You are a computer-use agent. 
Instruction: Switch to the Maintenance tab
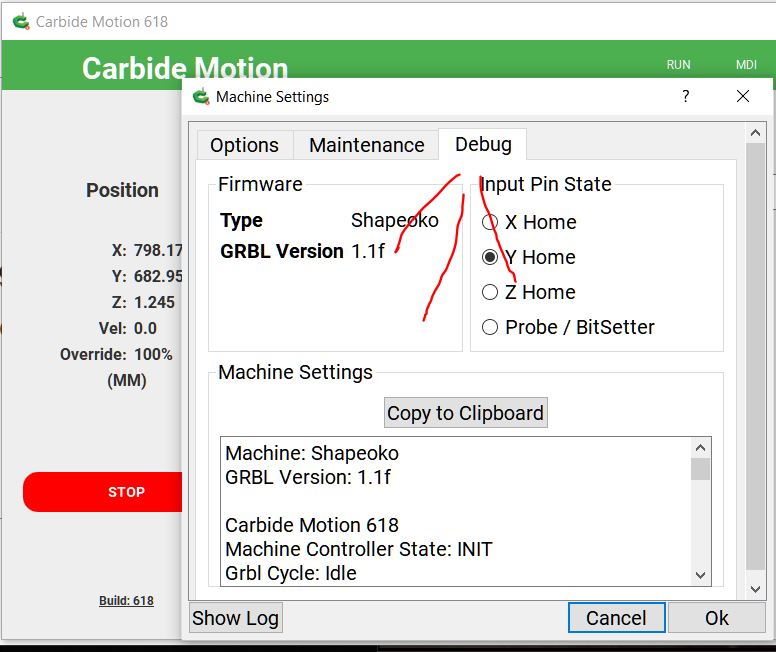point(366,145)
